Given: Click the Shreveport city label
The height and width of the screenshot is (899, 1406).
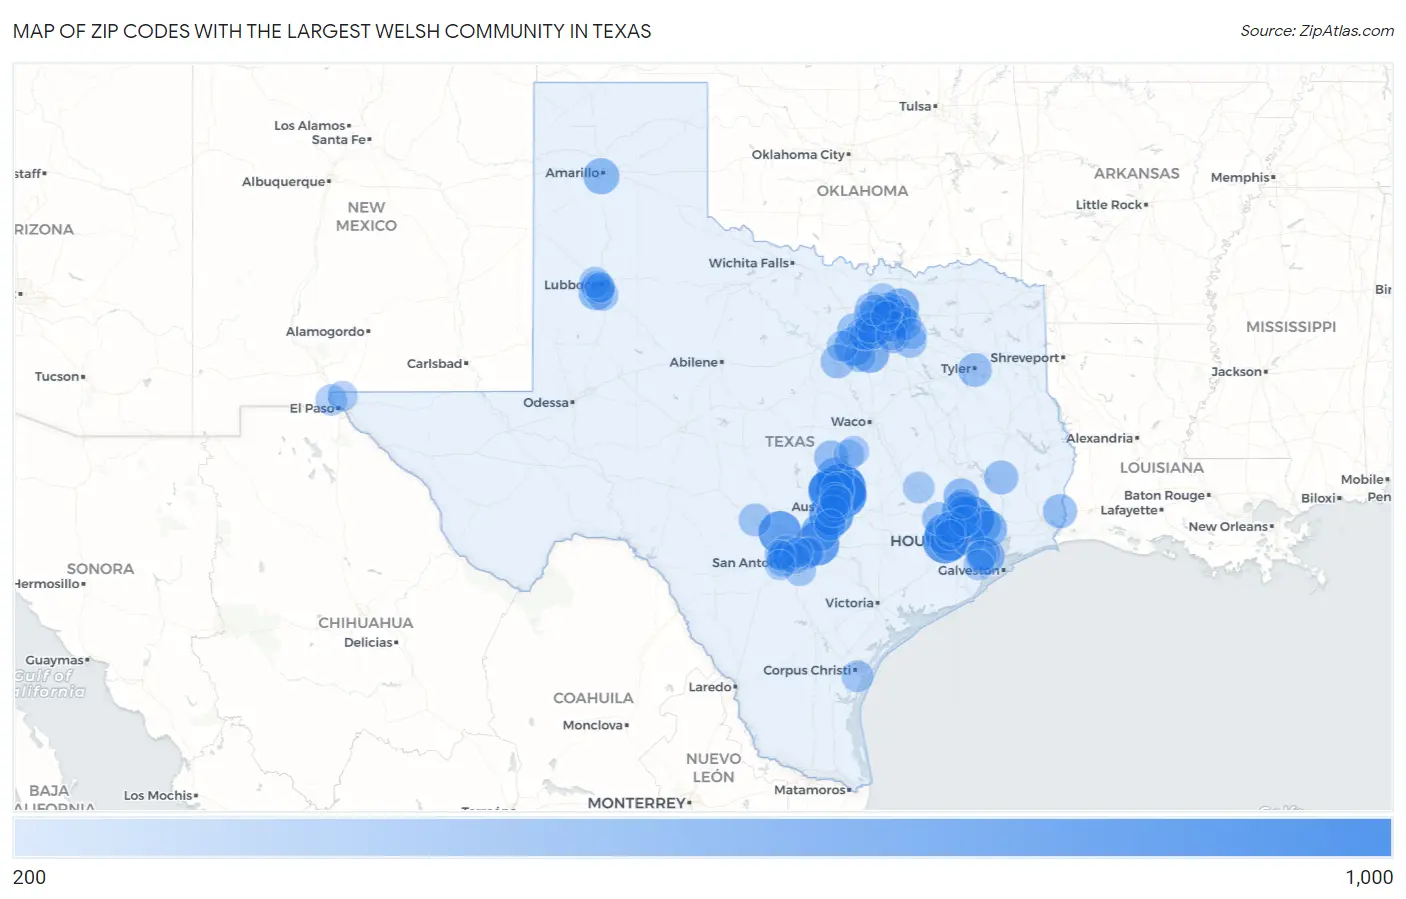Looking at the screenshot, I should 1026,358.
